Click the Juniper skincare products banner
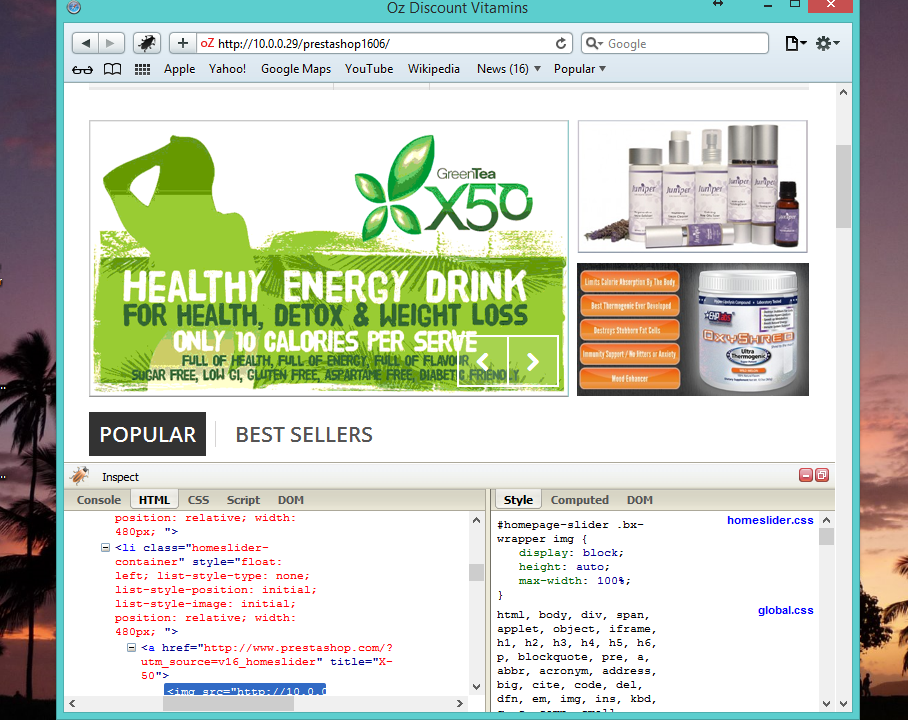The image size is (908, 720). tap(693, 187)
